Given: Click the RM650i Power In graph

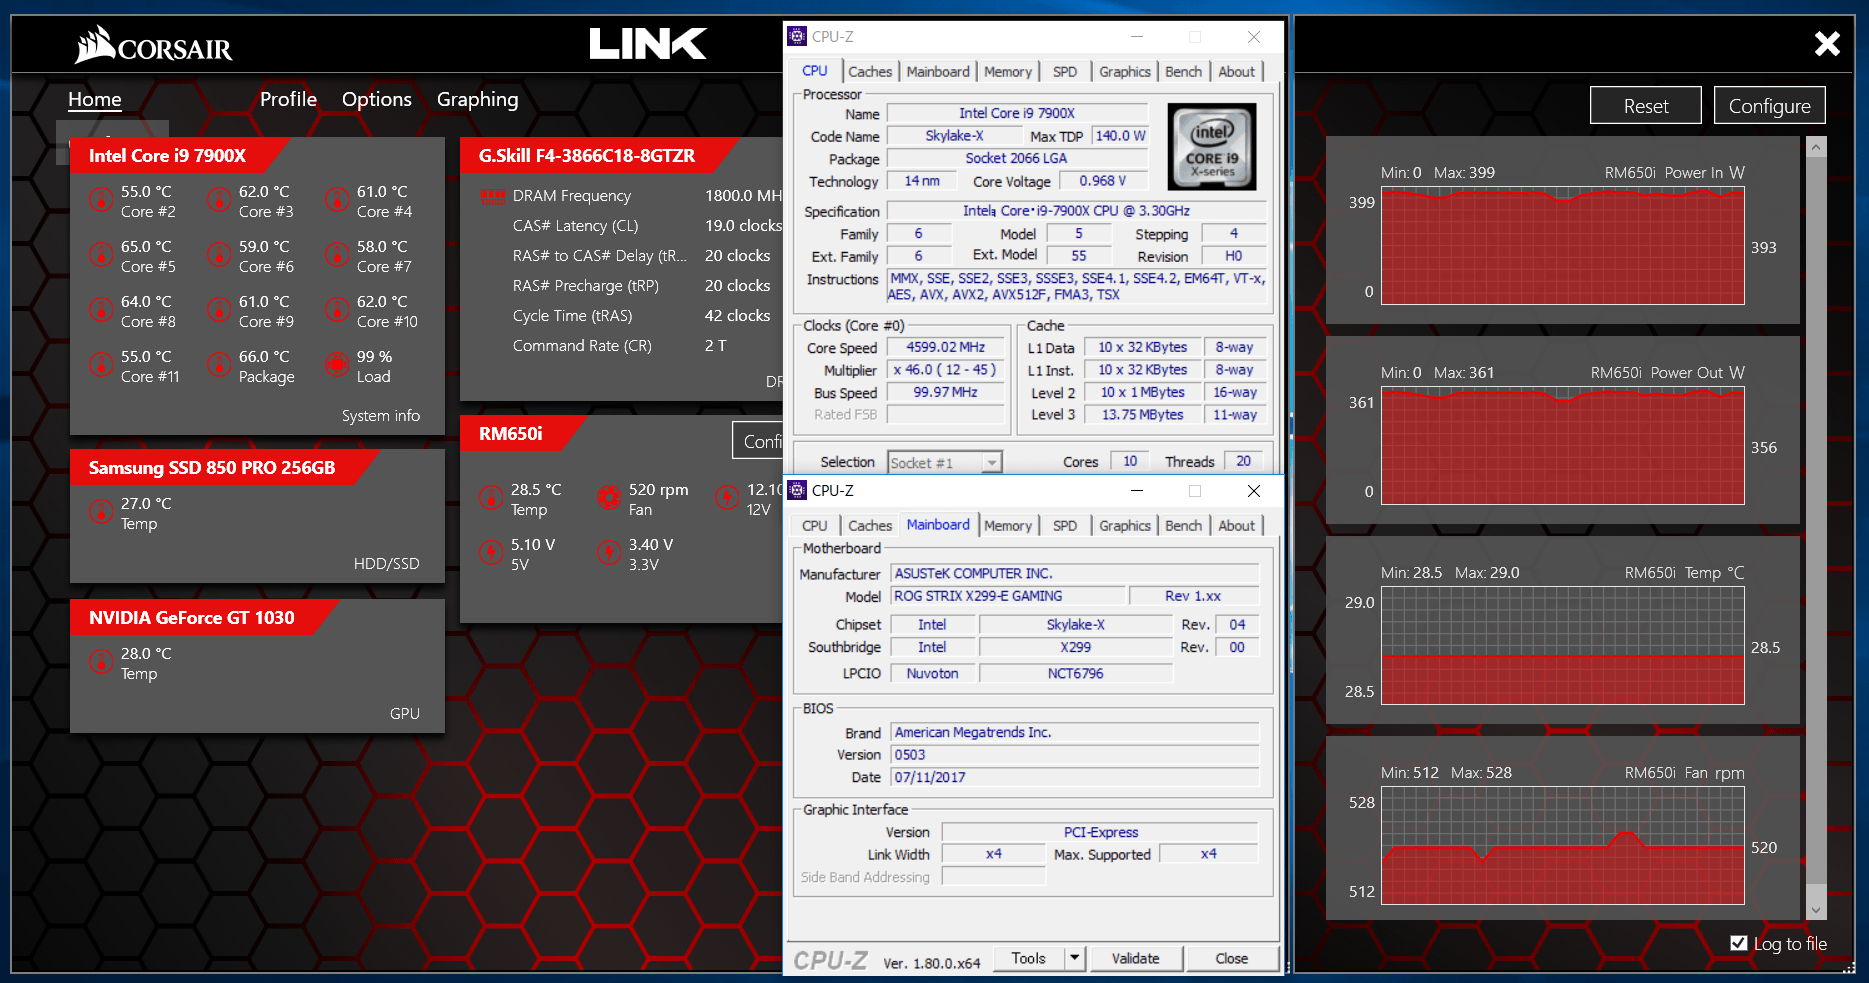Looking at the screenshot, I should pos(1563,246).
